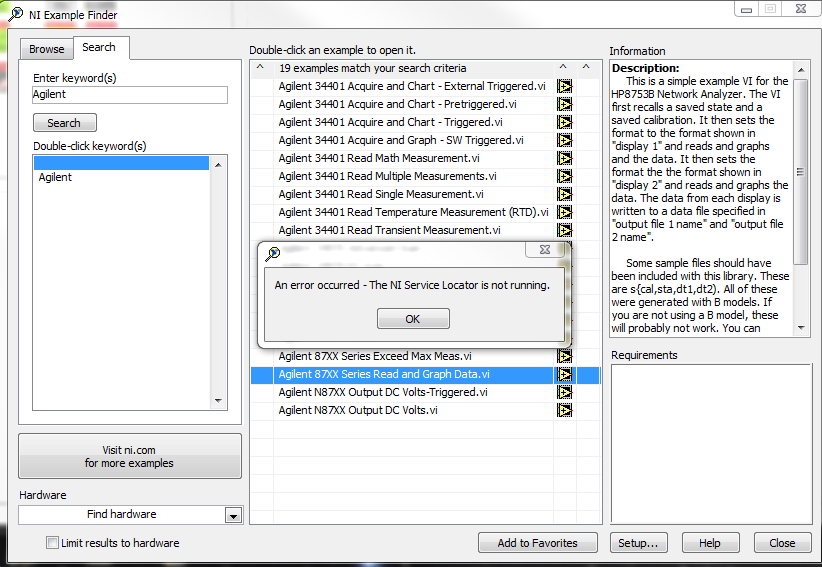Viewport: 822px width, 567px height.
Task: Select Agilent 87XX Series Exceed Max Meas.vi
Action: click(375, 356)
